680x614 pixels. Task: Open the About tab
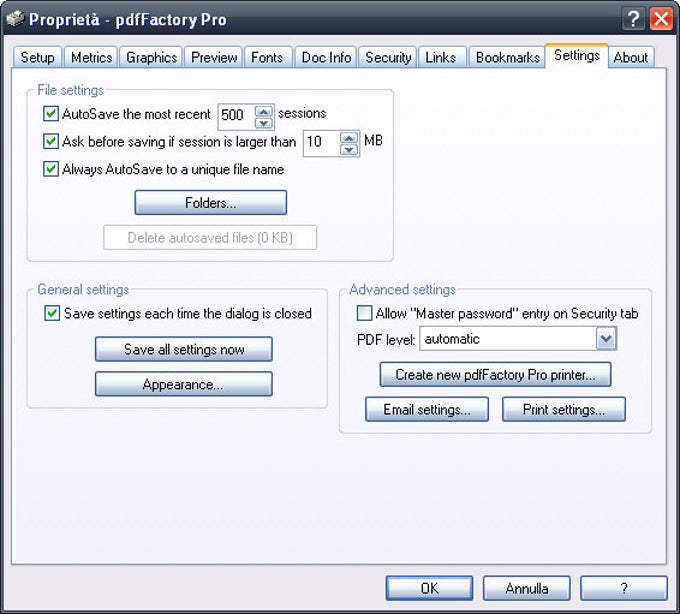click(631, 57)
